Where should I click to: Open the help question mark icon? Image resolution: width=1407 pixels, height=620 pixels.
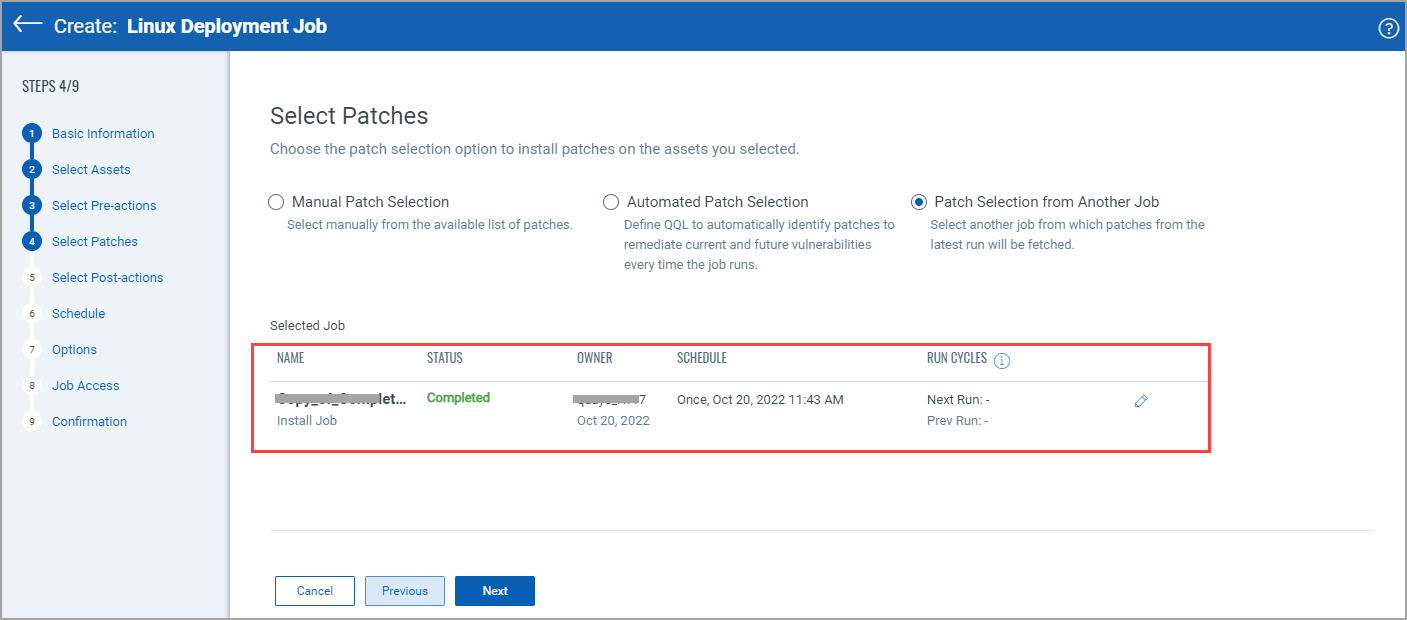tap(1388, 28)
